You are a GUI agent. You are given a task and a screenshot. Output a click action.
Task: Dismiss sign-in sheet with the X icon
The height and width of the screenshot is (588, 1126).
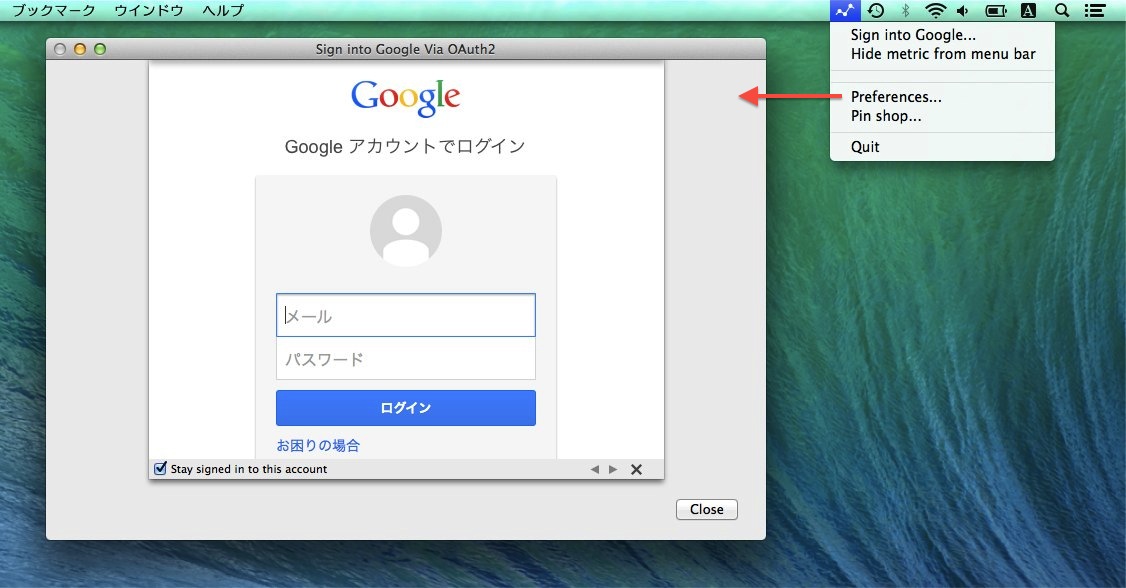636,470
